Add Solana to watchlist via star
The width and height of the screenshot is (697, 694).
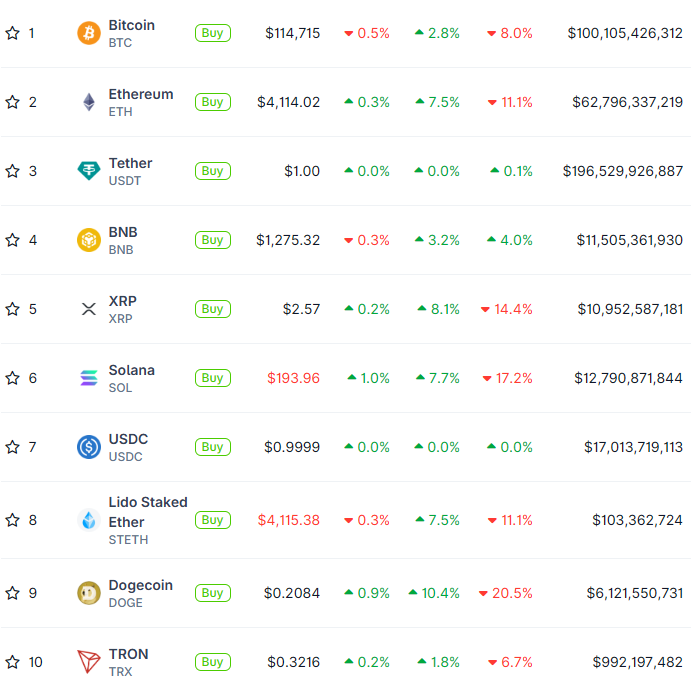[12, 378]
